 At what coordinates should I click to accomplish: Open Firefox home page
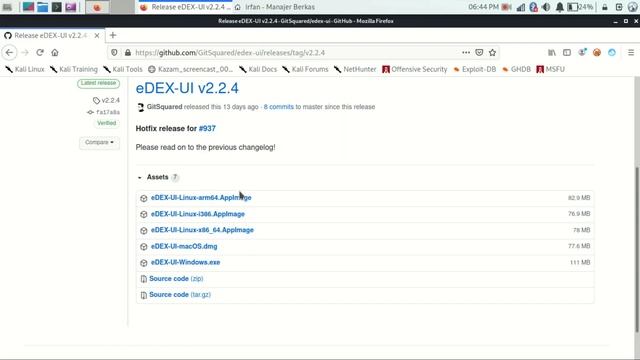click(x=55, y=53)
